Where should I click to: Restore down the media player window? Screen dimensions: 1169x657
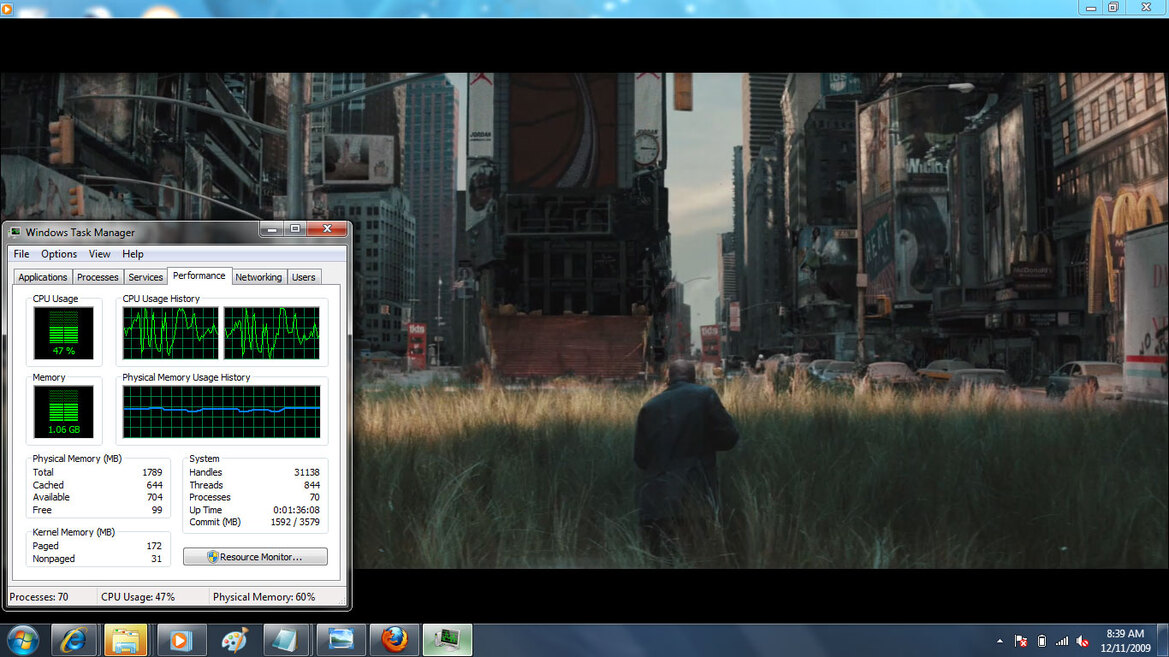[1113, 7]
